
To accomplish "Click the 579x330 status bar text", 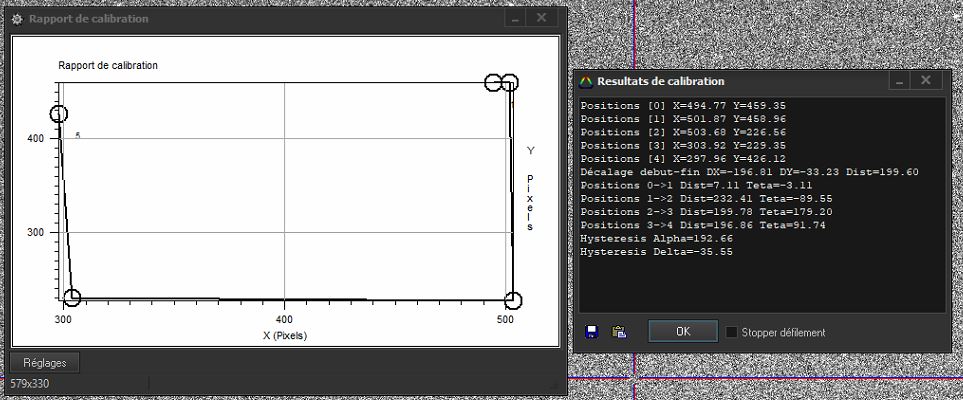I will 30,383.
